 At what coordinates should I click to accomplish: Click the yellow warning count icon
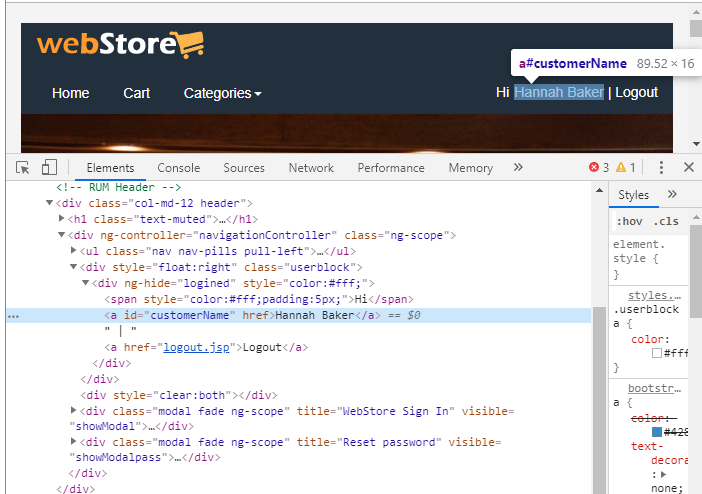tap(621, 168)
